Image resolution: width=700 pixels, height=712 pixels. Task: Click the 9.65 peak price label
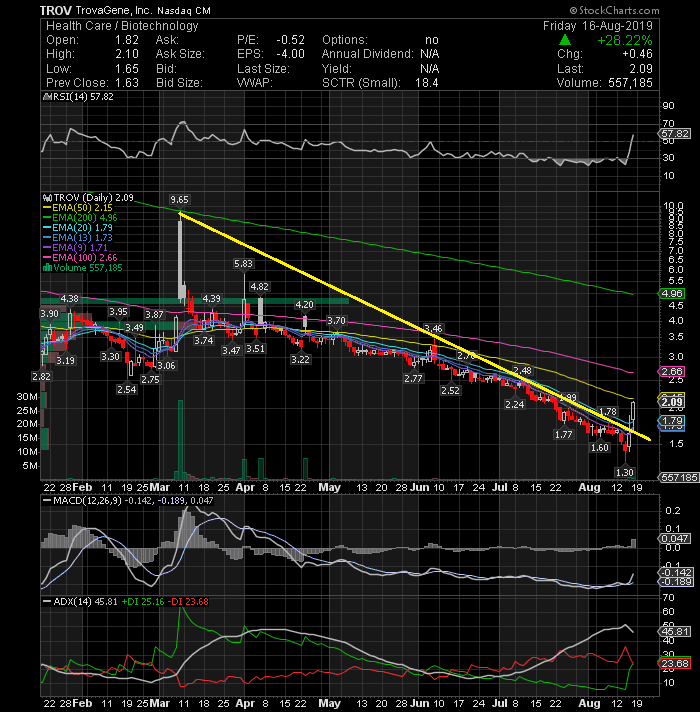pos(179,199)
